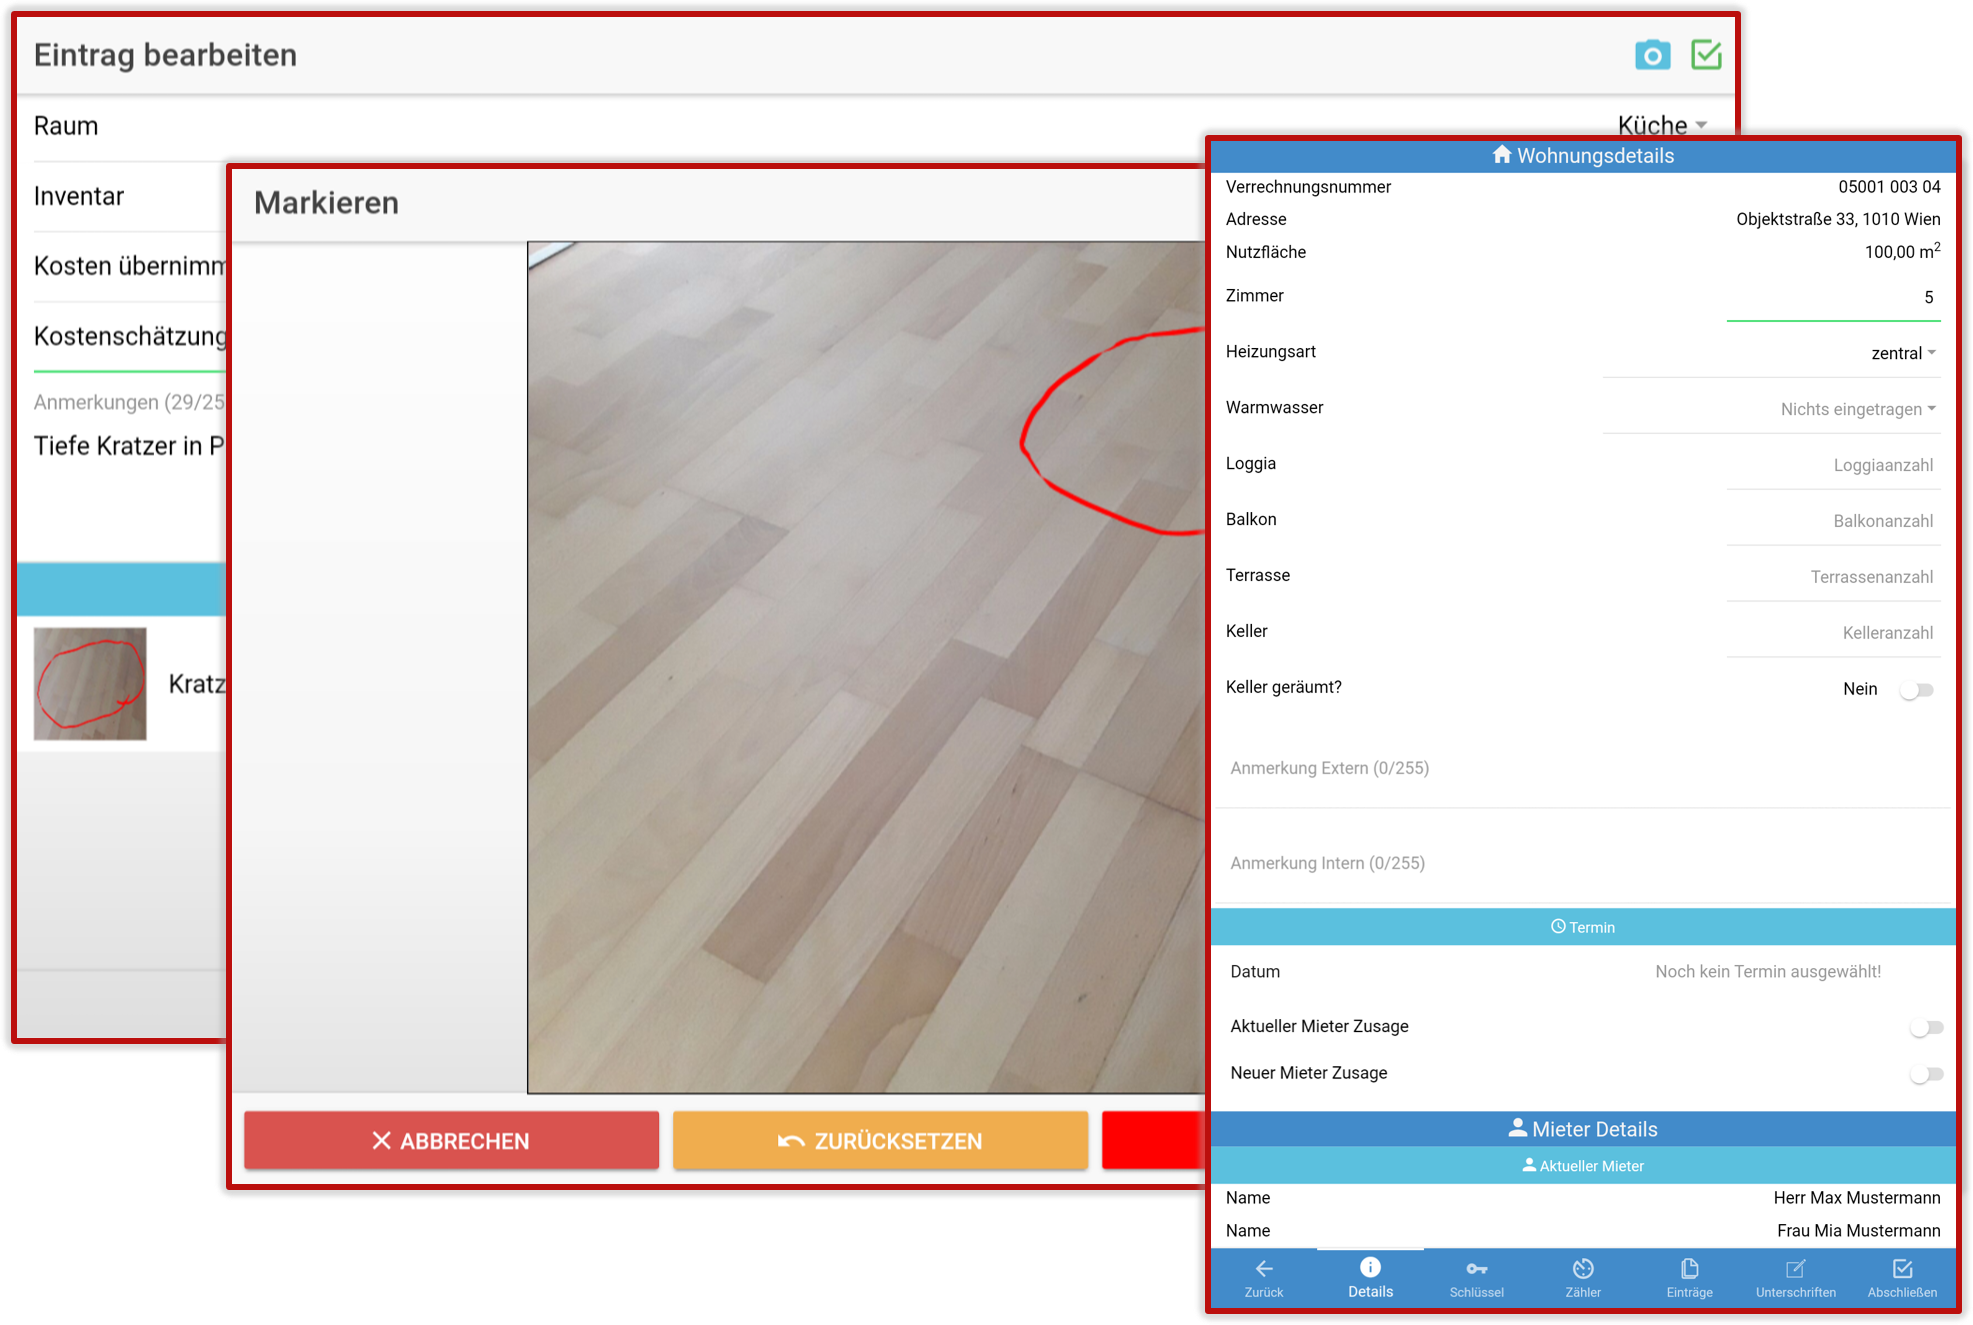
Task: Open the Abschließen tab
Action: pos(1902,1278)
